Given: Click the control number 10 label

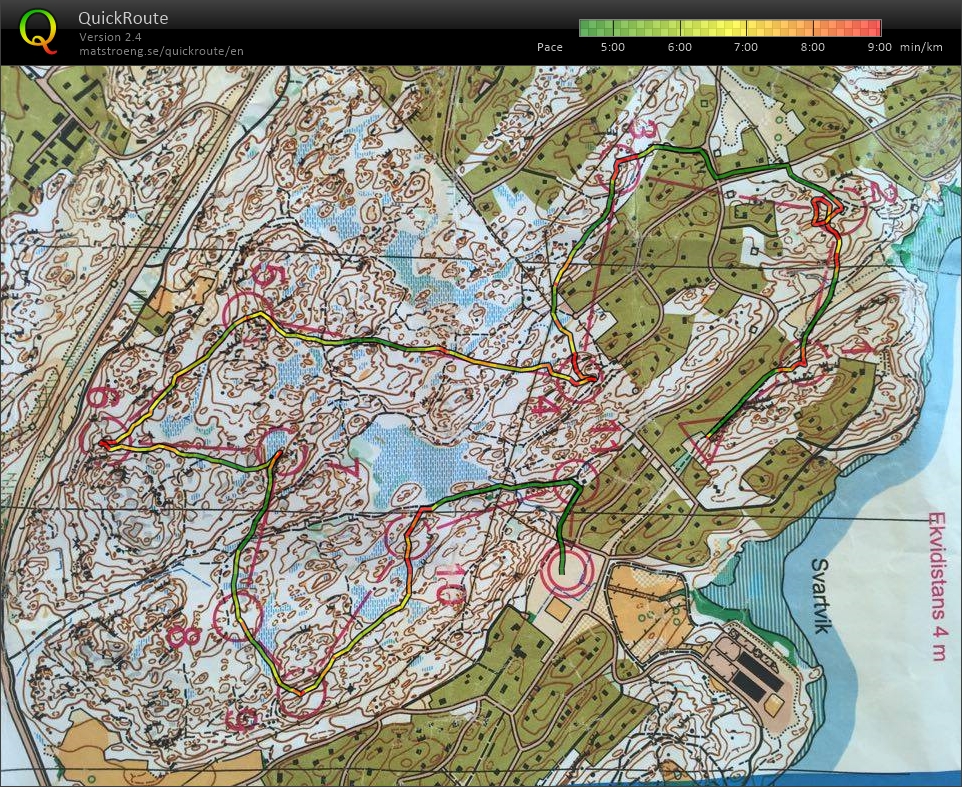Looking at the screenshot, I should pos(452,585).
